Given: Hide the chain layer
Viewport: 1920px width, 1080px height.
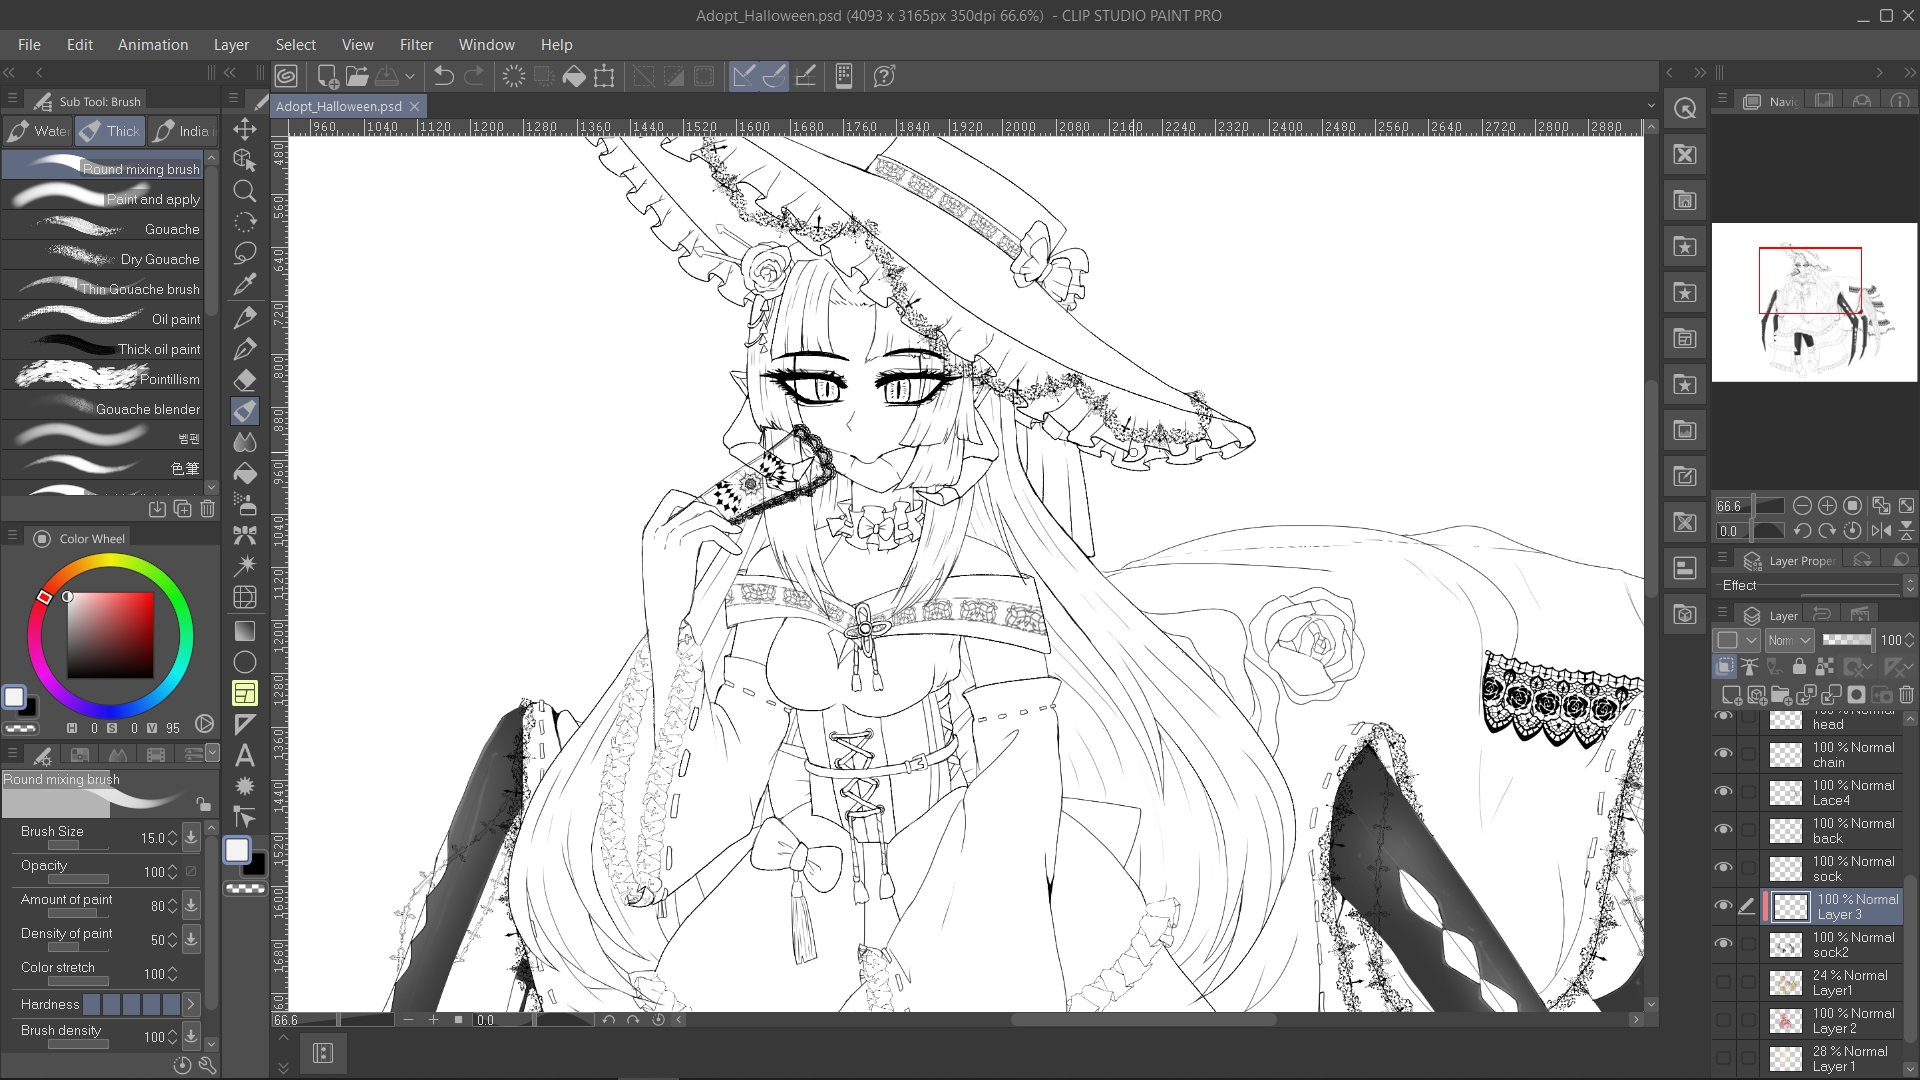Looking at the screenshot, I should click(x=1723, y=754).
